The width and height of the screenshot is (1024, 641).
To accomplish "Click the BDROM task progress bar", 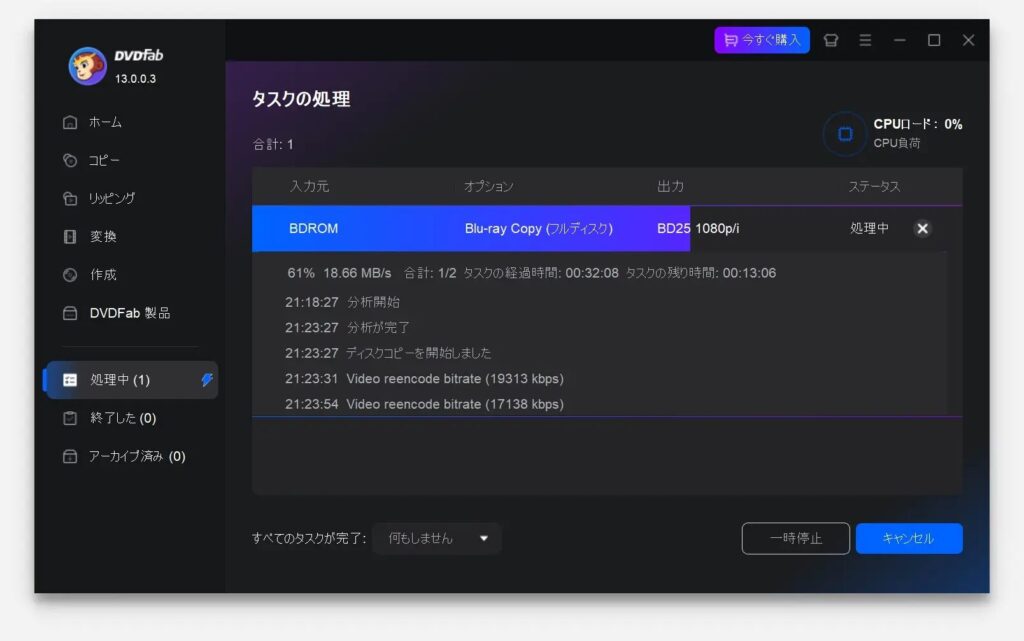I will point(470,228).
